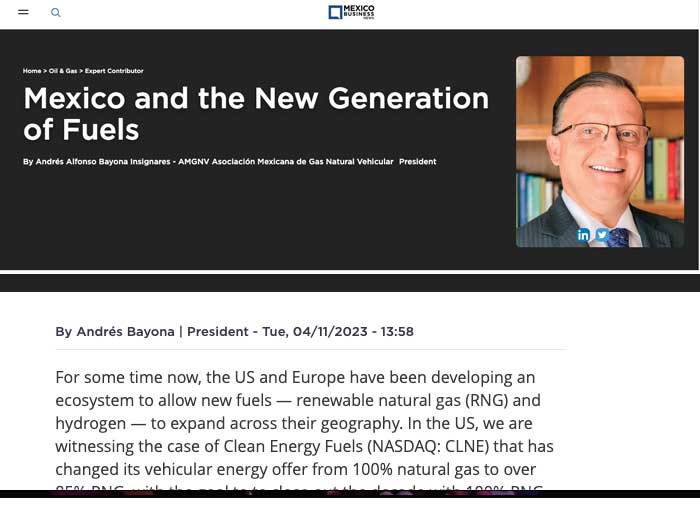Screen dimensions: 700x525
Task: Click the search magnifier icon
Action: point(55,12)
